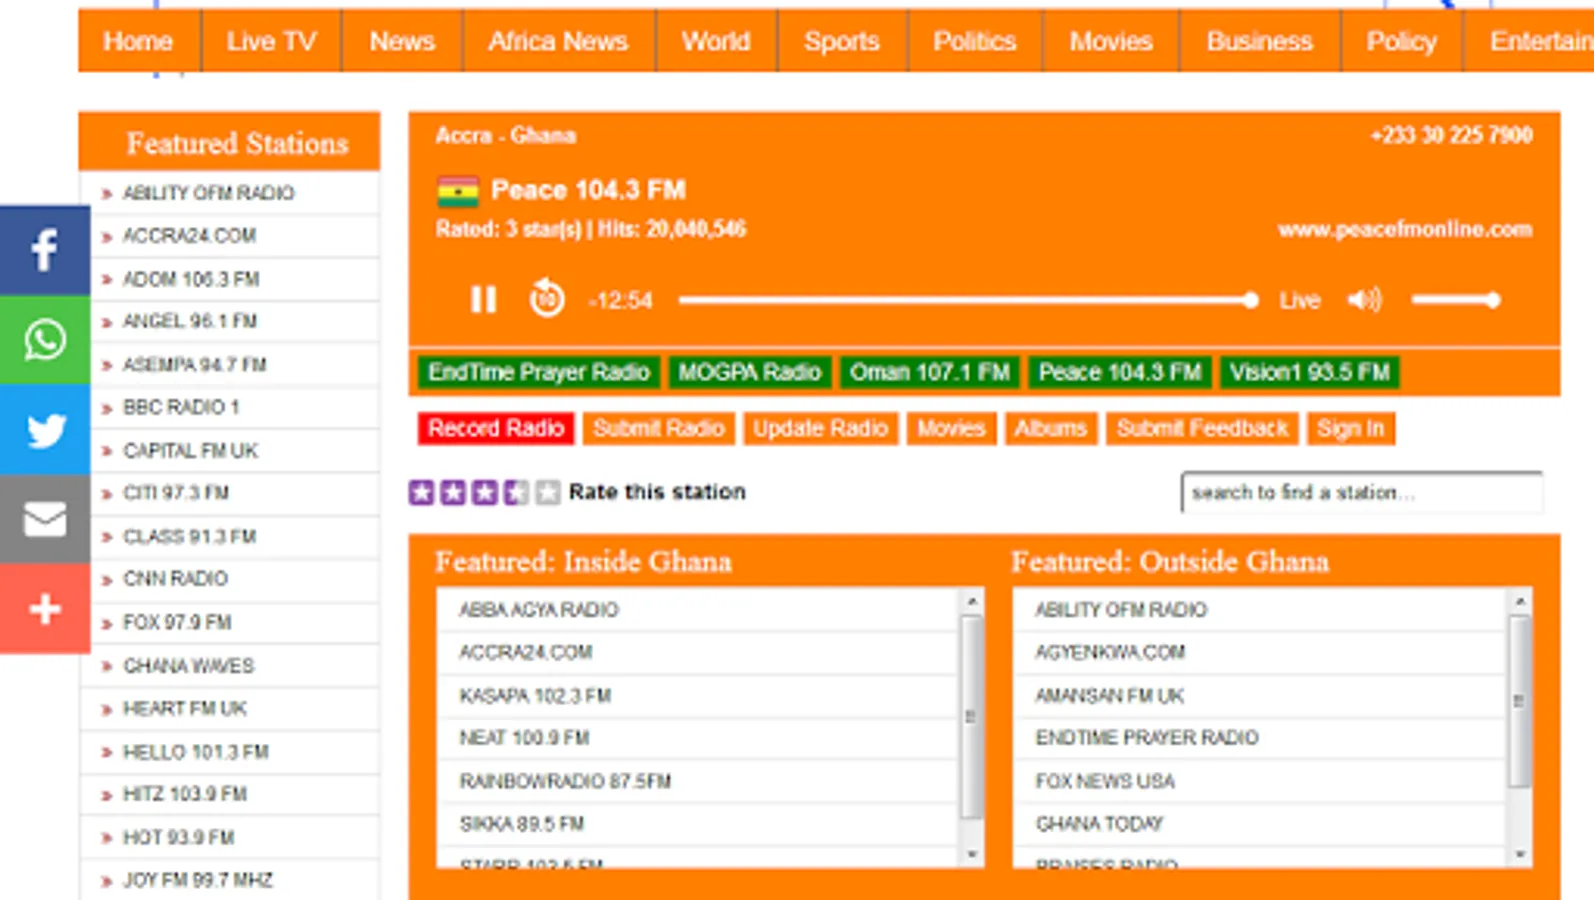Open JOY FM 99.7 MHZ station

tap(198, 880)
